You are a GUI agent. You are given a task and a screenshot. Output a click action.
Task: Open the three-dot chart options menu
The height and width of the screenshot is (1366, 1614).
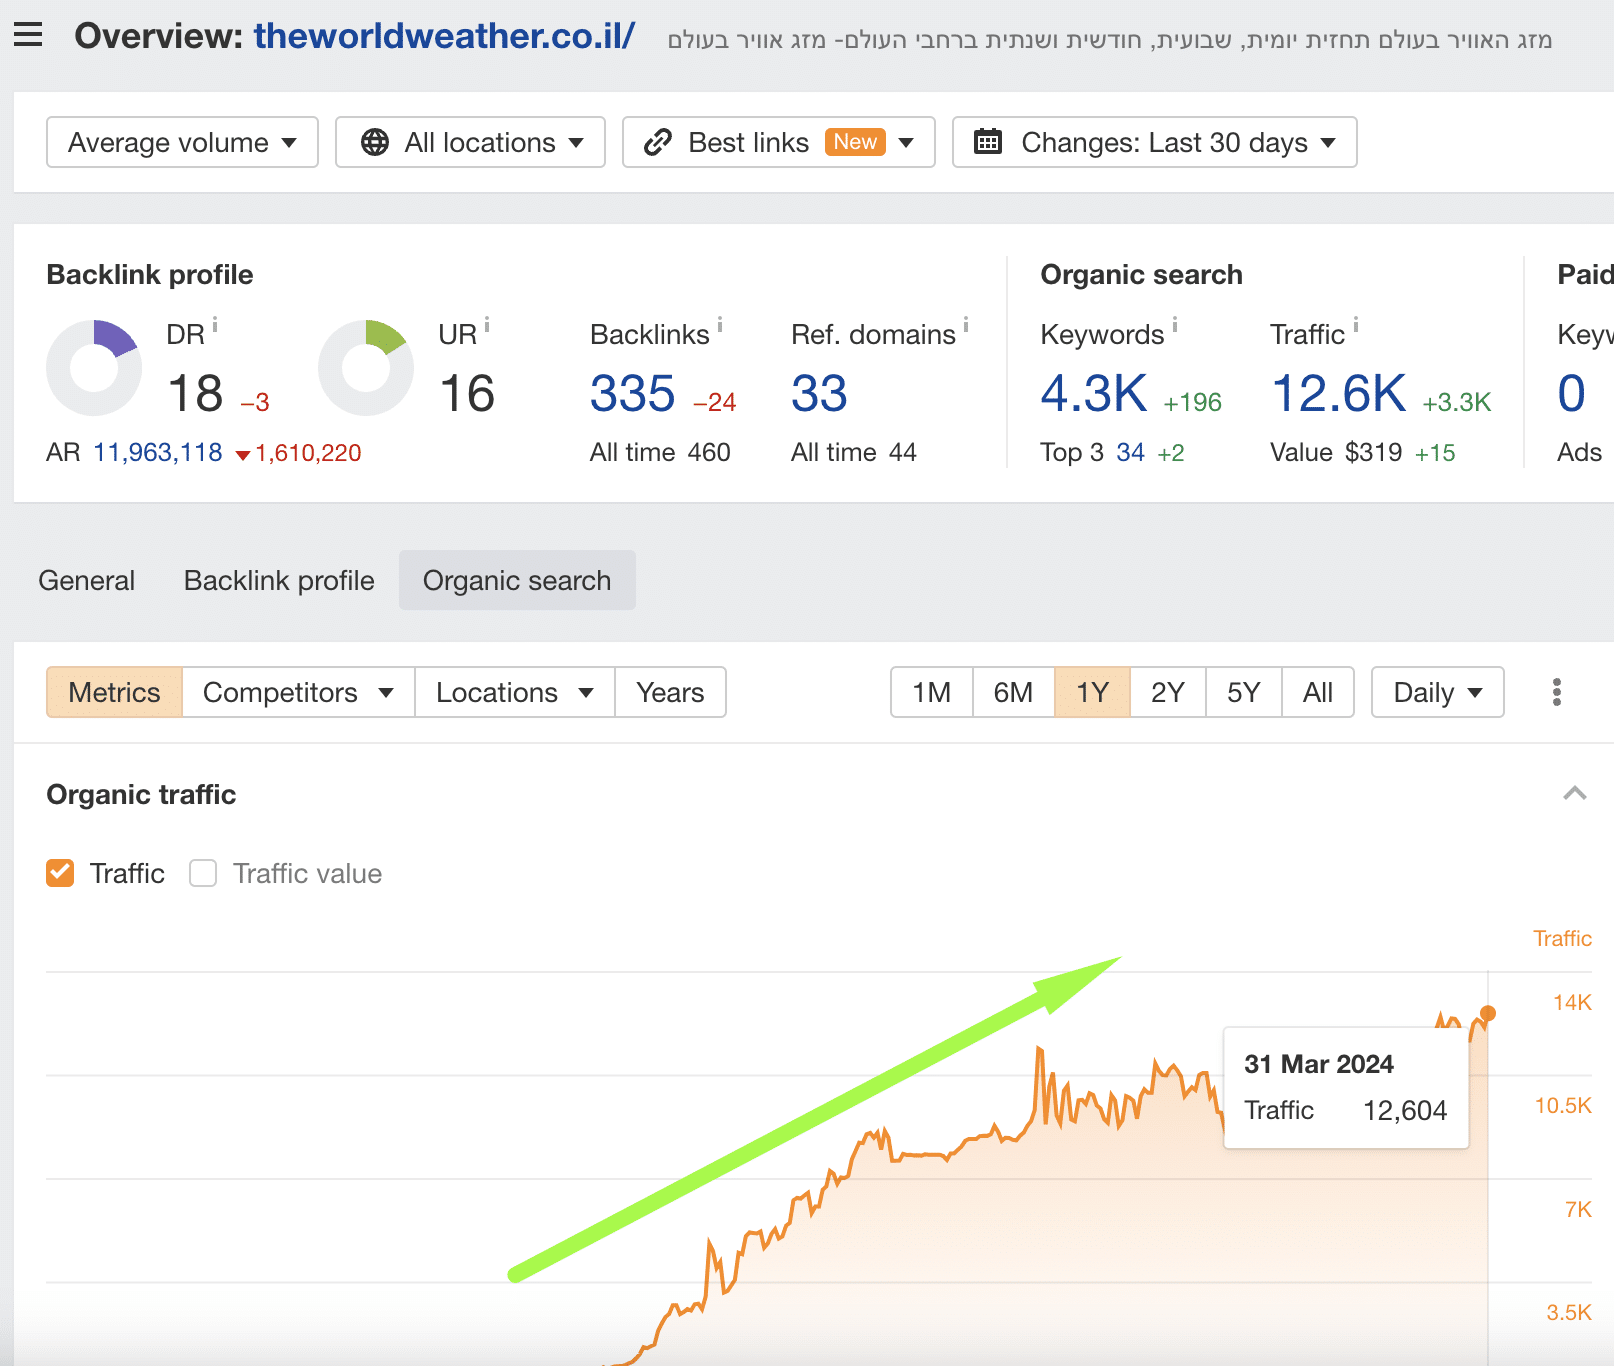(x=1557, y=692)
